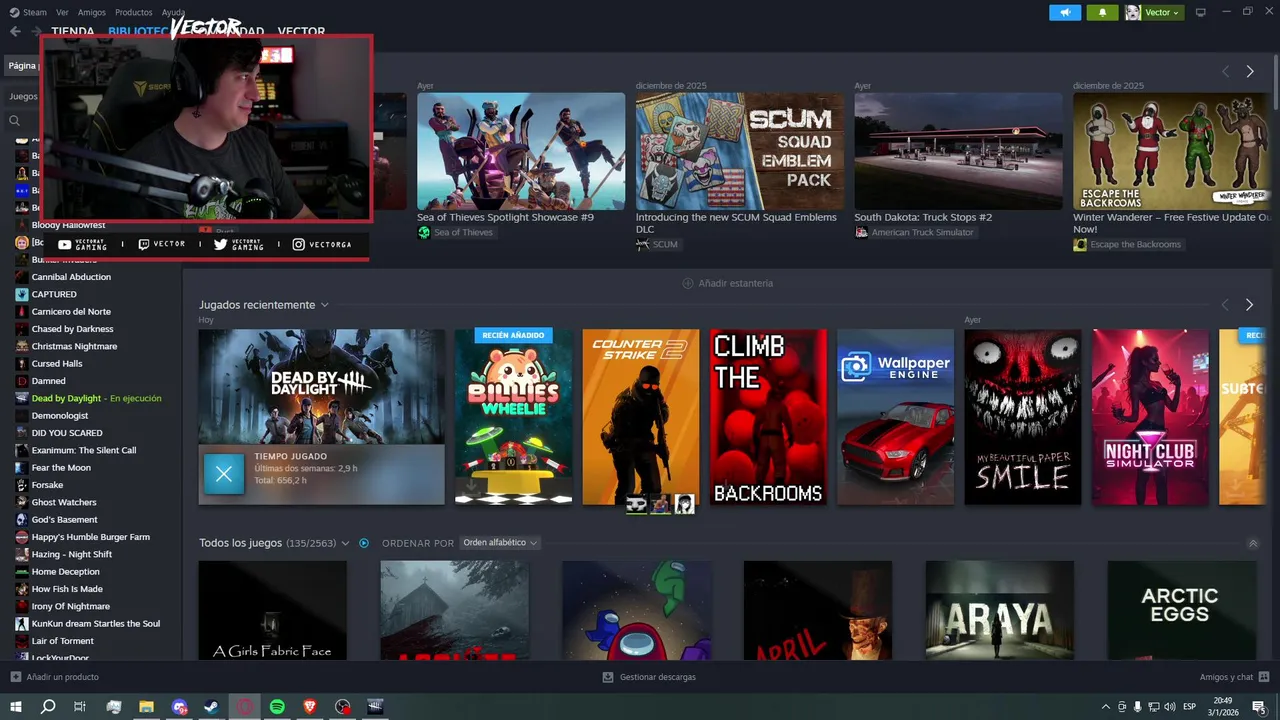The image size is (1280, 720).
Task: Click the Escape the Backrooms game icon
Action: (1080, 244)
